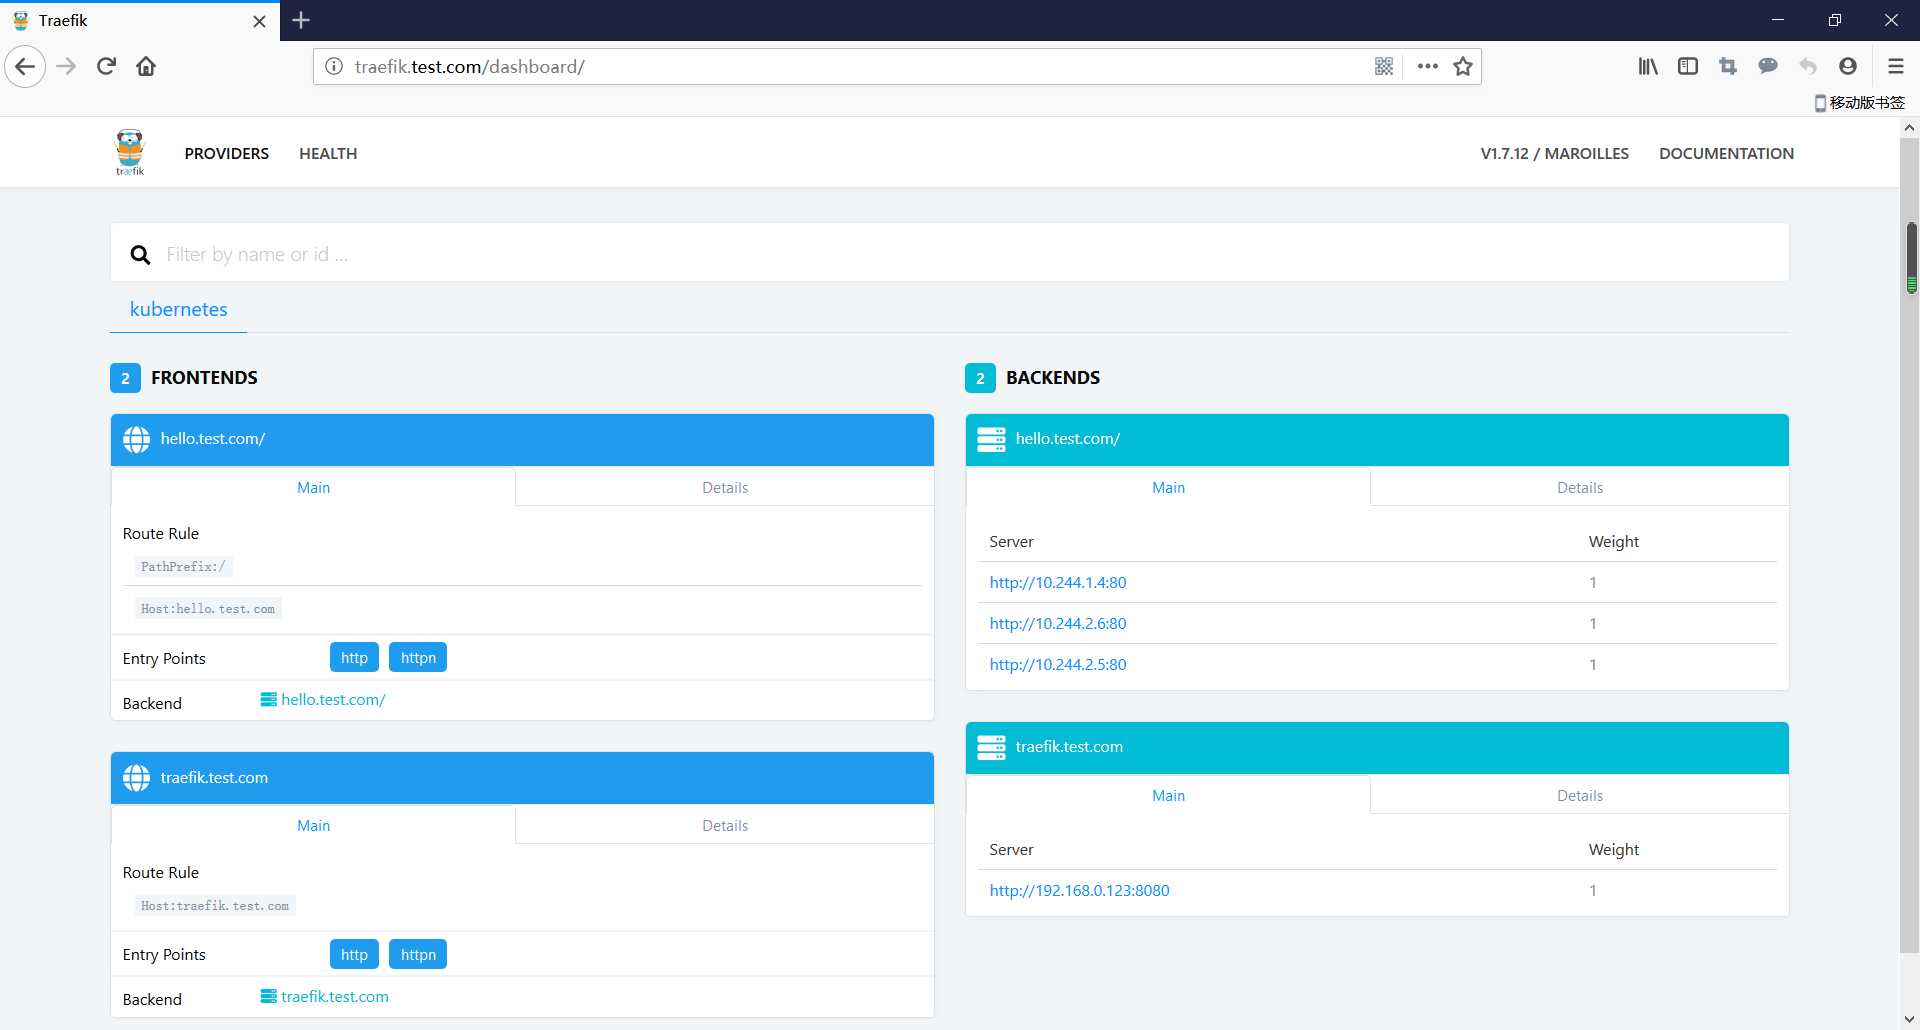Select the kubernetes provider tab
The image size is (1920, 1030).
pyautogui.click(x=179, y=310)
